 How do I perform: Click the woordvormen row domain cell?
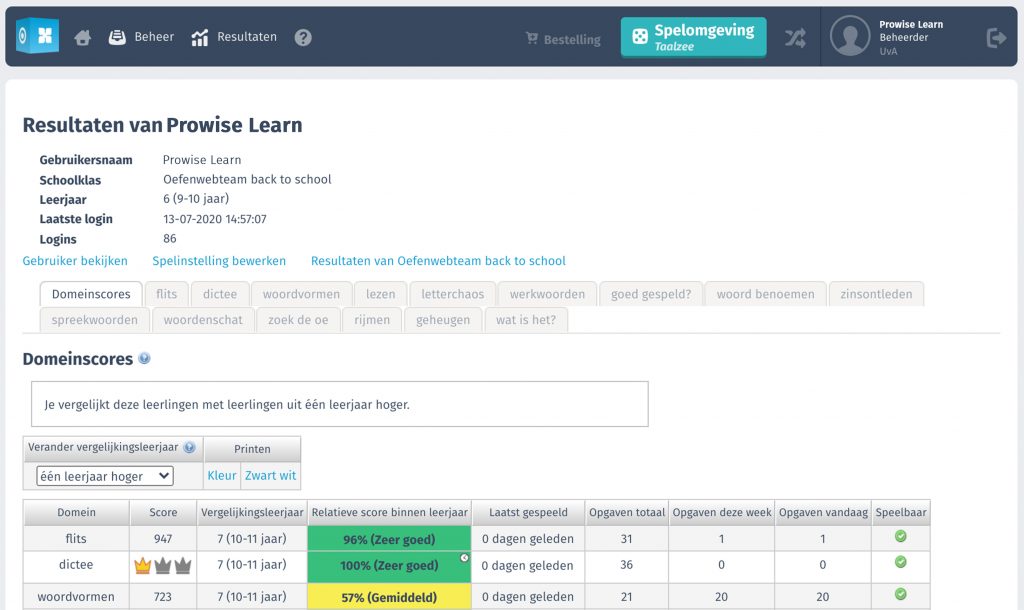[x=76, y=597]
